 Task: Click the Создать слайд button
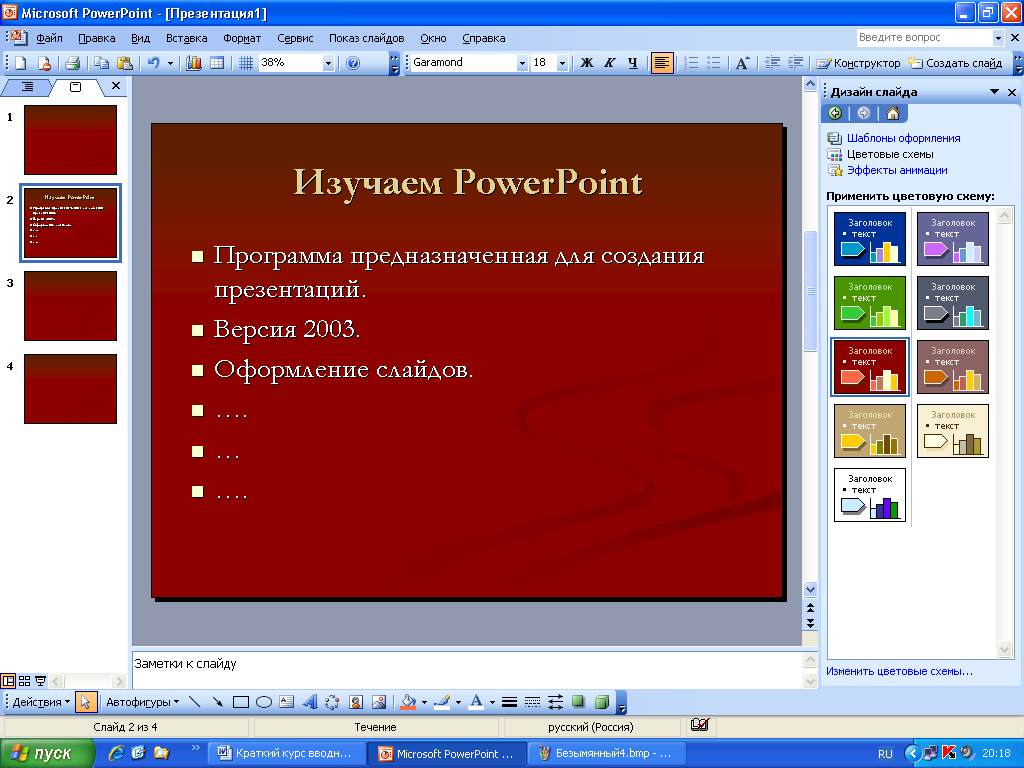click(x=956, y=63)
